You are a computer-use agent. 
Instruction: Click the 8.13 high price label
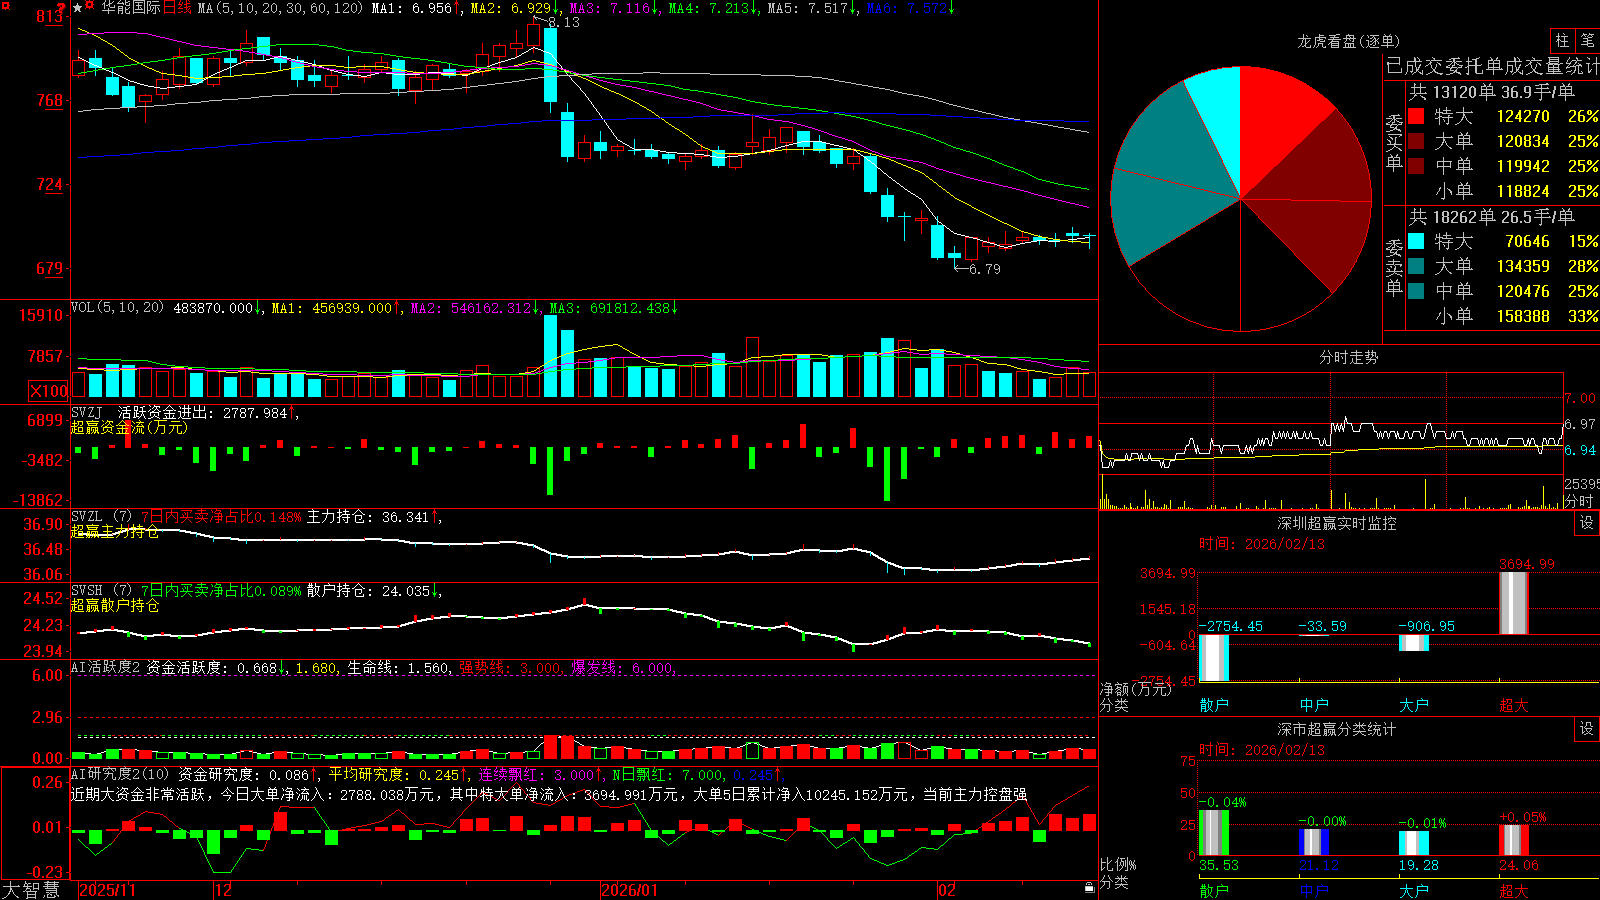click(x=563, y=22)
